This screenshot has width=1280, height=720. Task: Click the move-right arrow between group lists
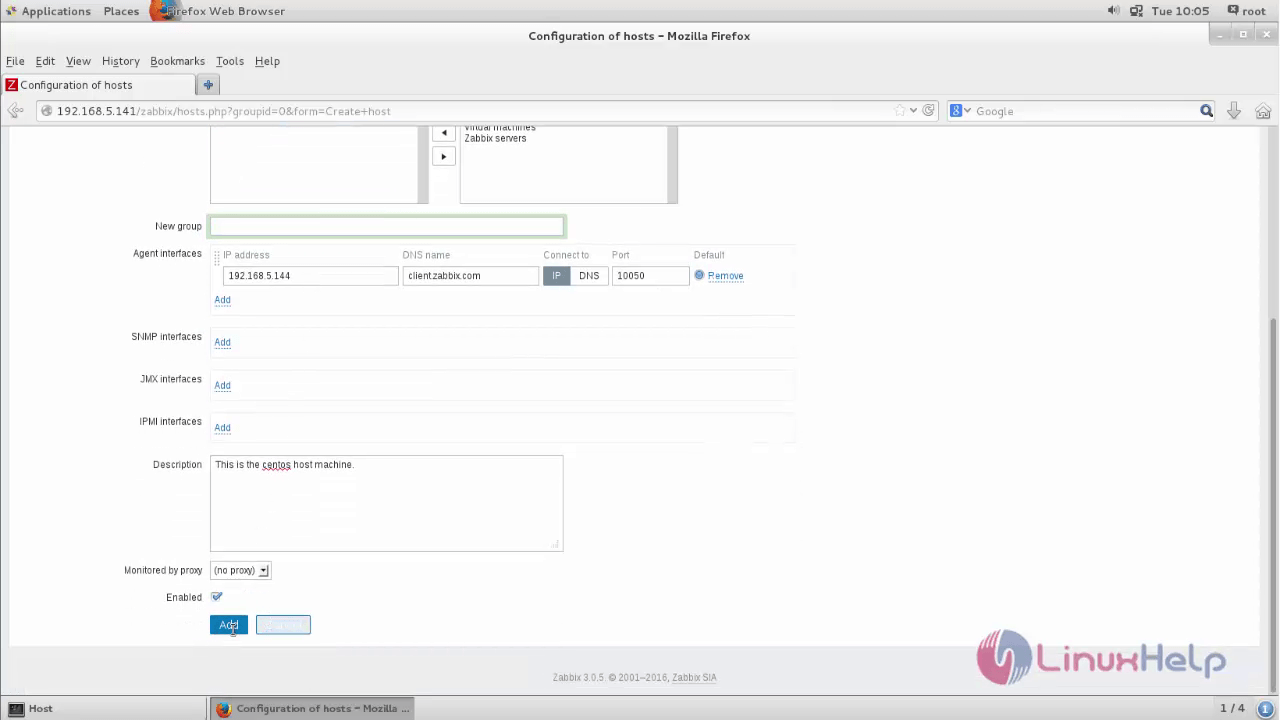pyautogui.click(x=444, y=157)
